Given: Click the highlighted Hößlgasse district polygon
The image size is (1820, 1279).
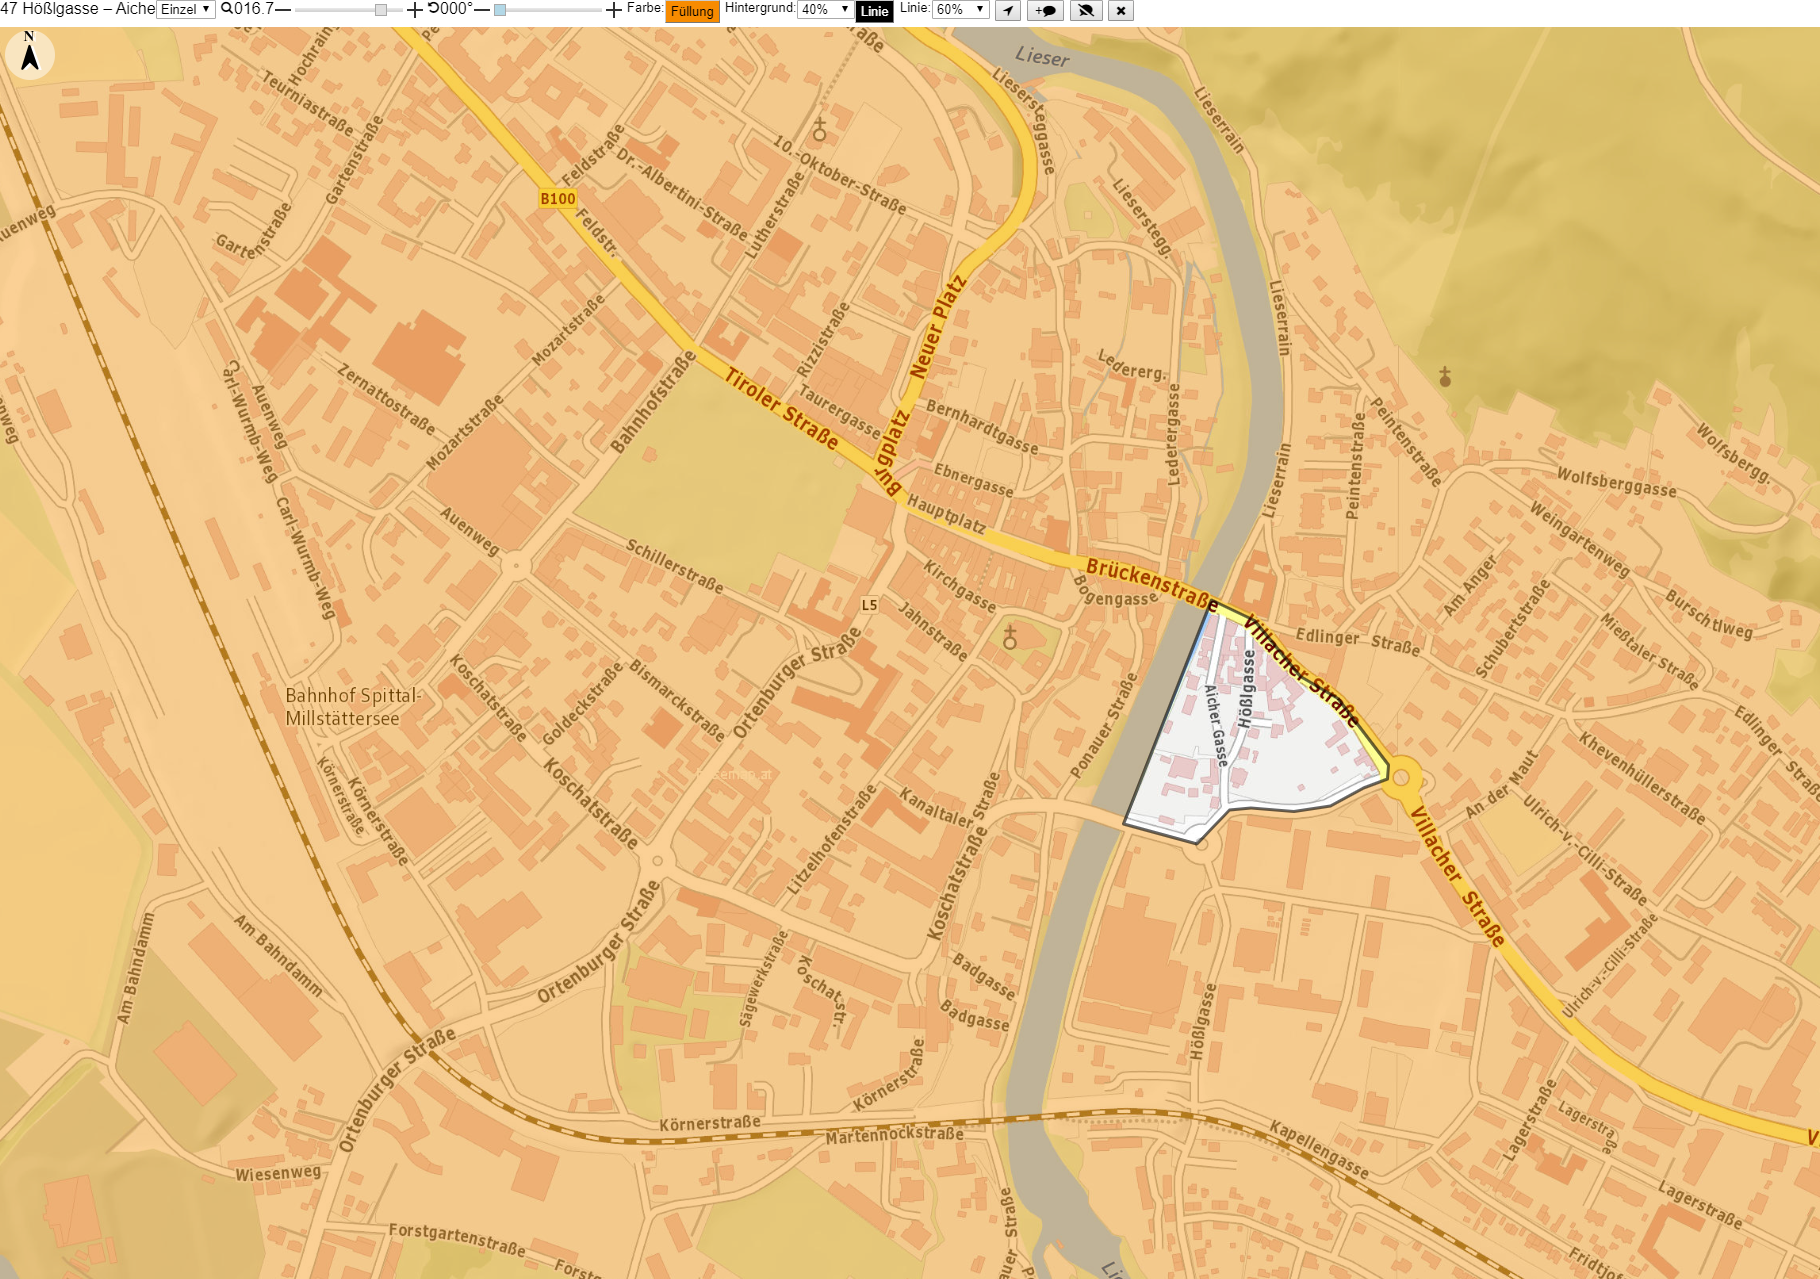Looking at the screenshot, I should (1260, 740).
